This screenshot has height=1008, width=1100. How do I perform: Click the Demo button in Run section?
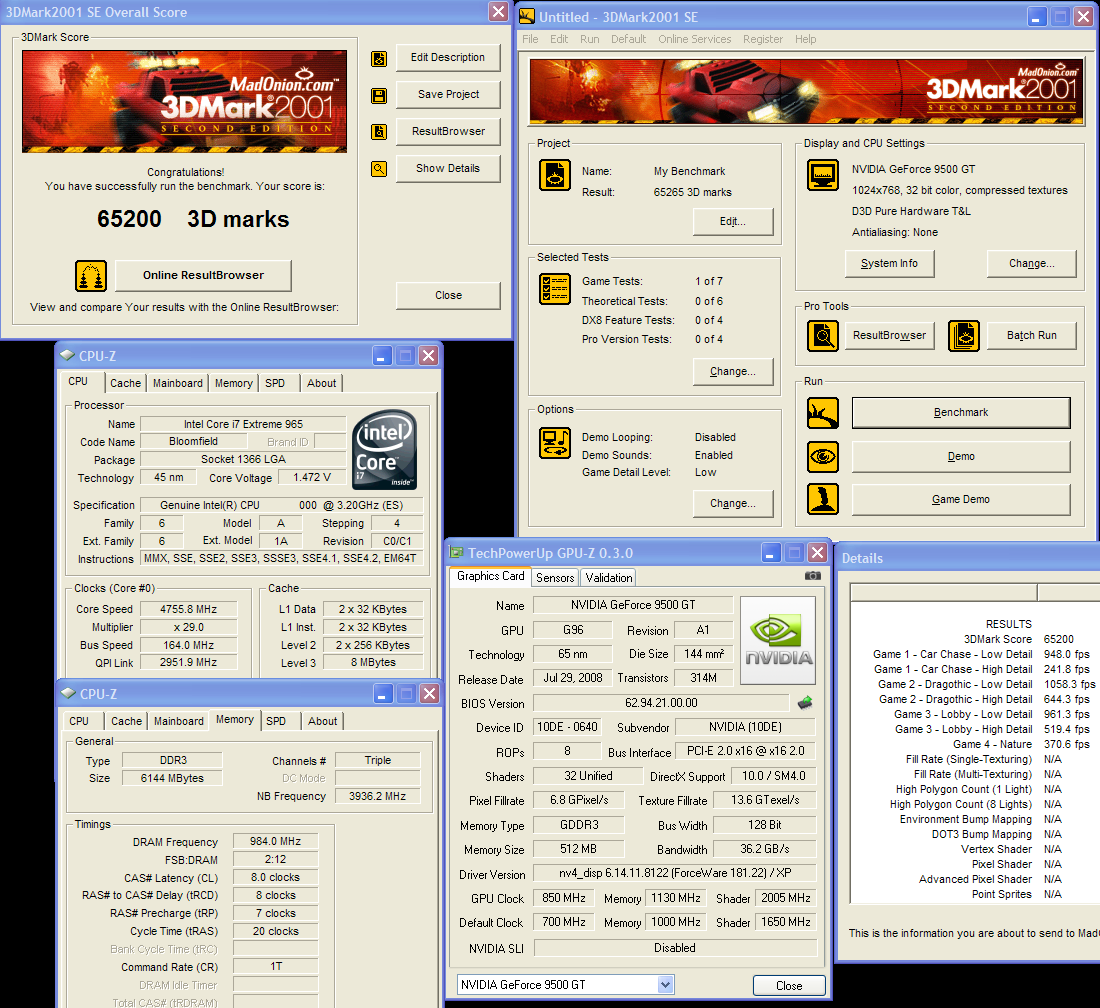click(961, 457)
